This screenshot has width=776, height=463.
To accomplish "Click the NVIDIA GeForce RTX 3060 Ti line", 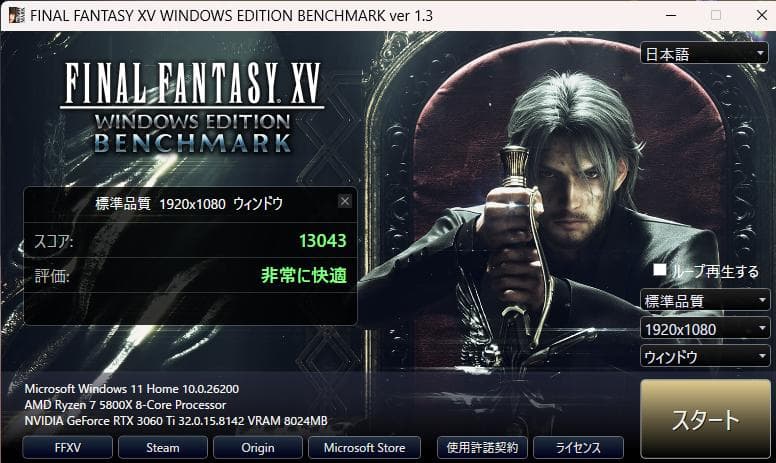I will click(x=176, y=421).
